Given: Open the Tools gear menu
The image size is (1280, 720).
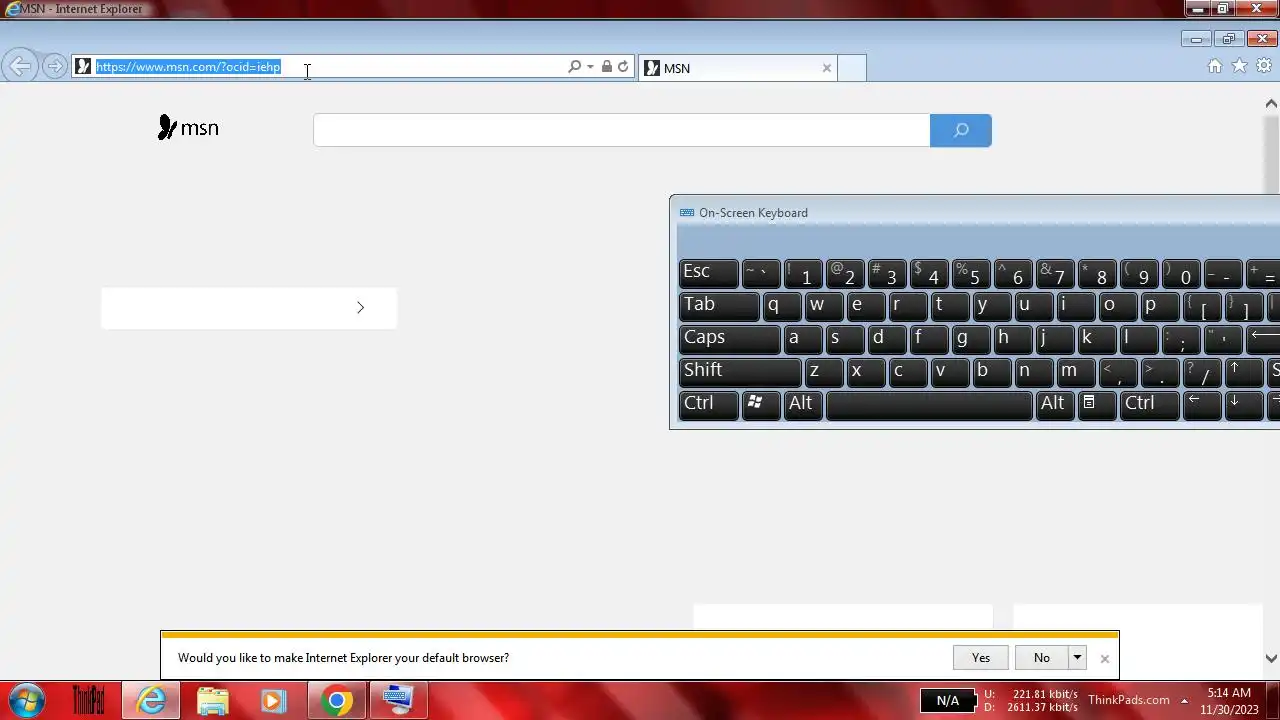Looking at the screenshot, I should (1264, 66).
